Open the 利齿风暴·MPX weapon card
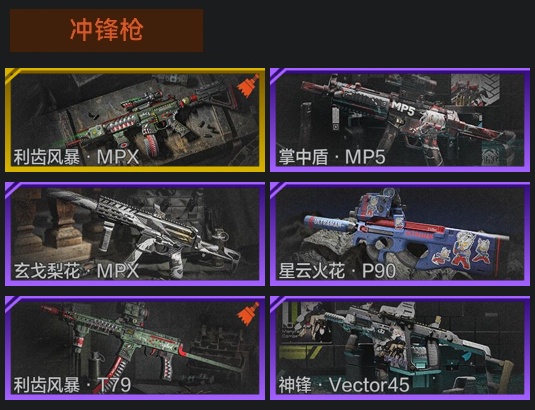Image resolution: width=535 pixels, height=410 pixels. point(135,120)
